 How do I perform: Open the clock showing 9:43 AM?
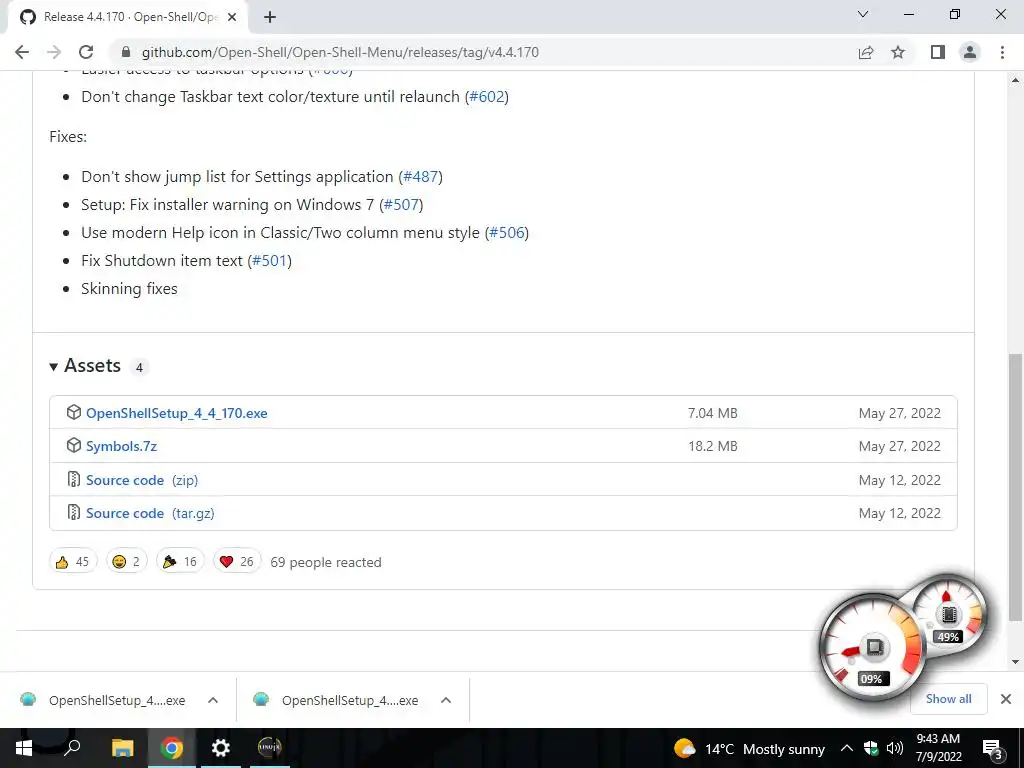pyautogui.click(x=938, y=748)
